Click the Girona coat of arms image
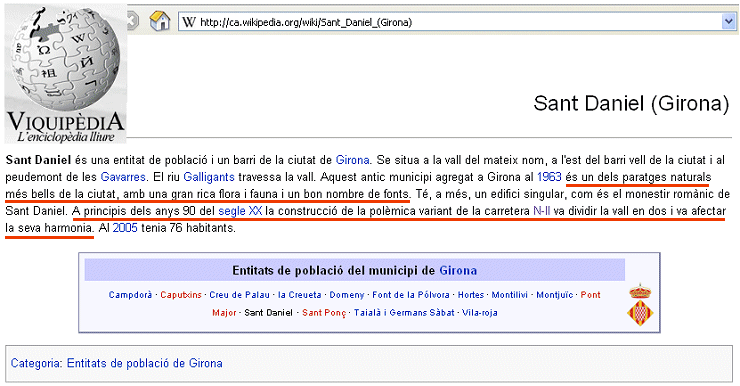 pos(640,304)
